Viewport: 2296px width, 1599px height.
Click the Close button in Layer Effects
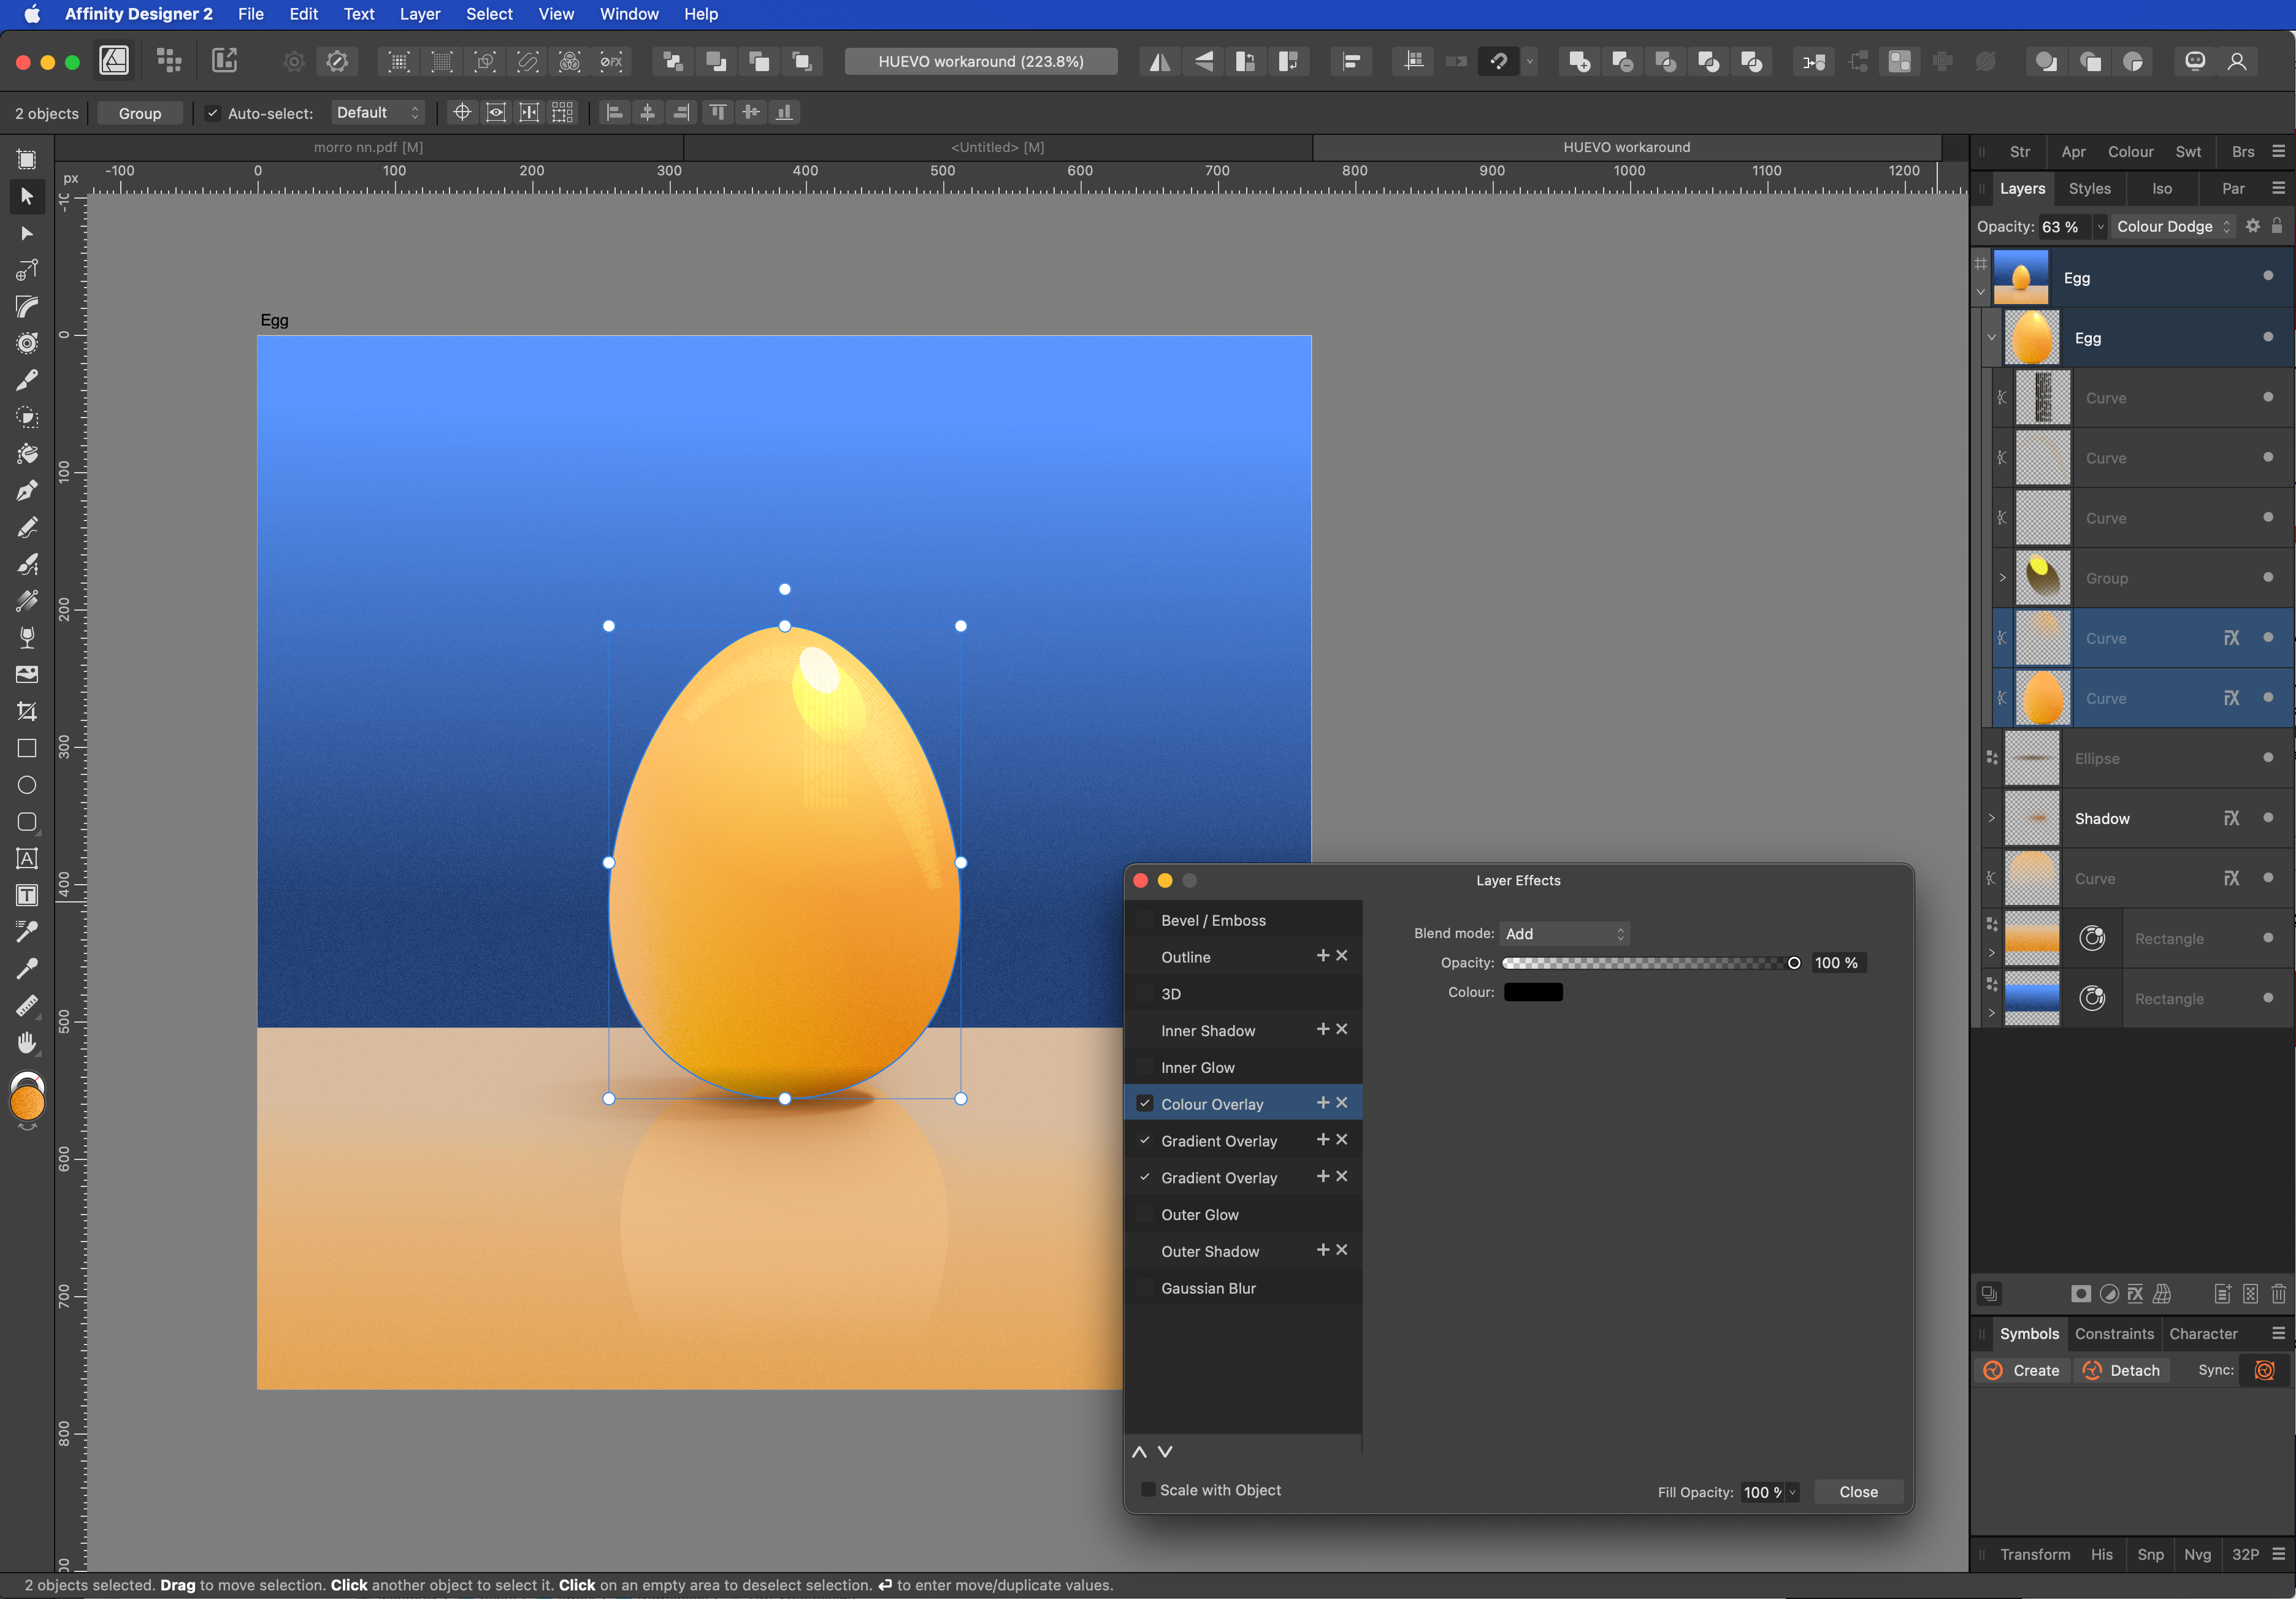[1857, 1492]
